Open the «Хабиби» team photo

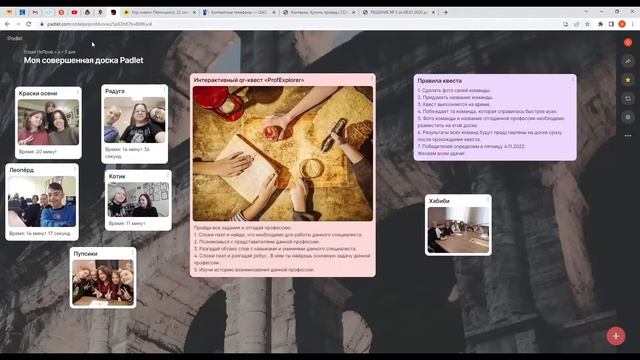click(458, 230)
